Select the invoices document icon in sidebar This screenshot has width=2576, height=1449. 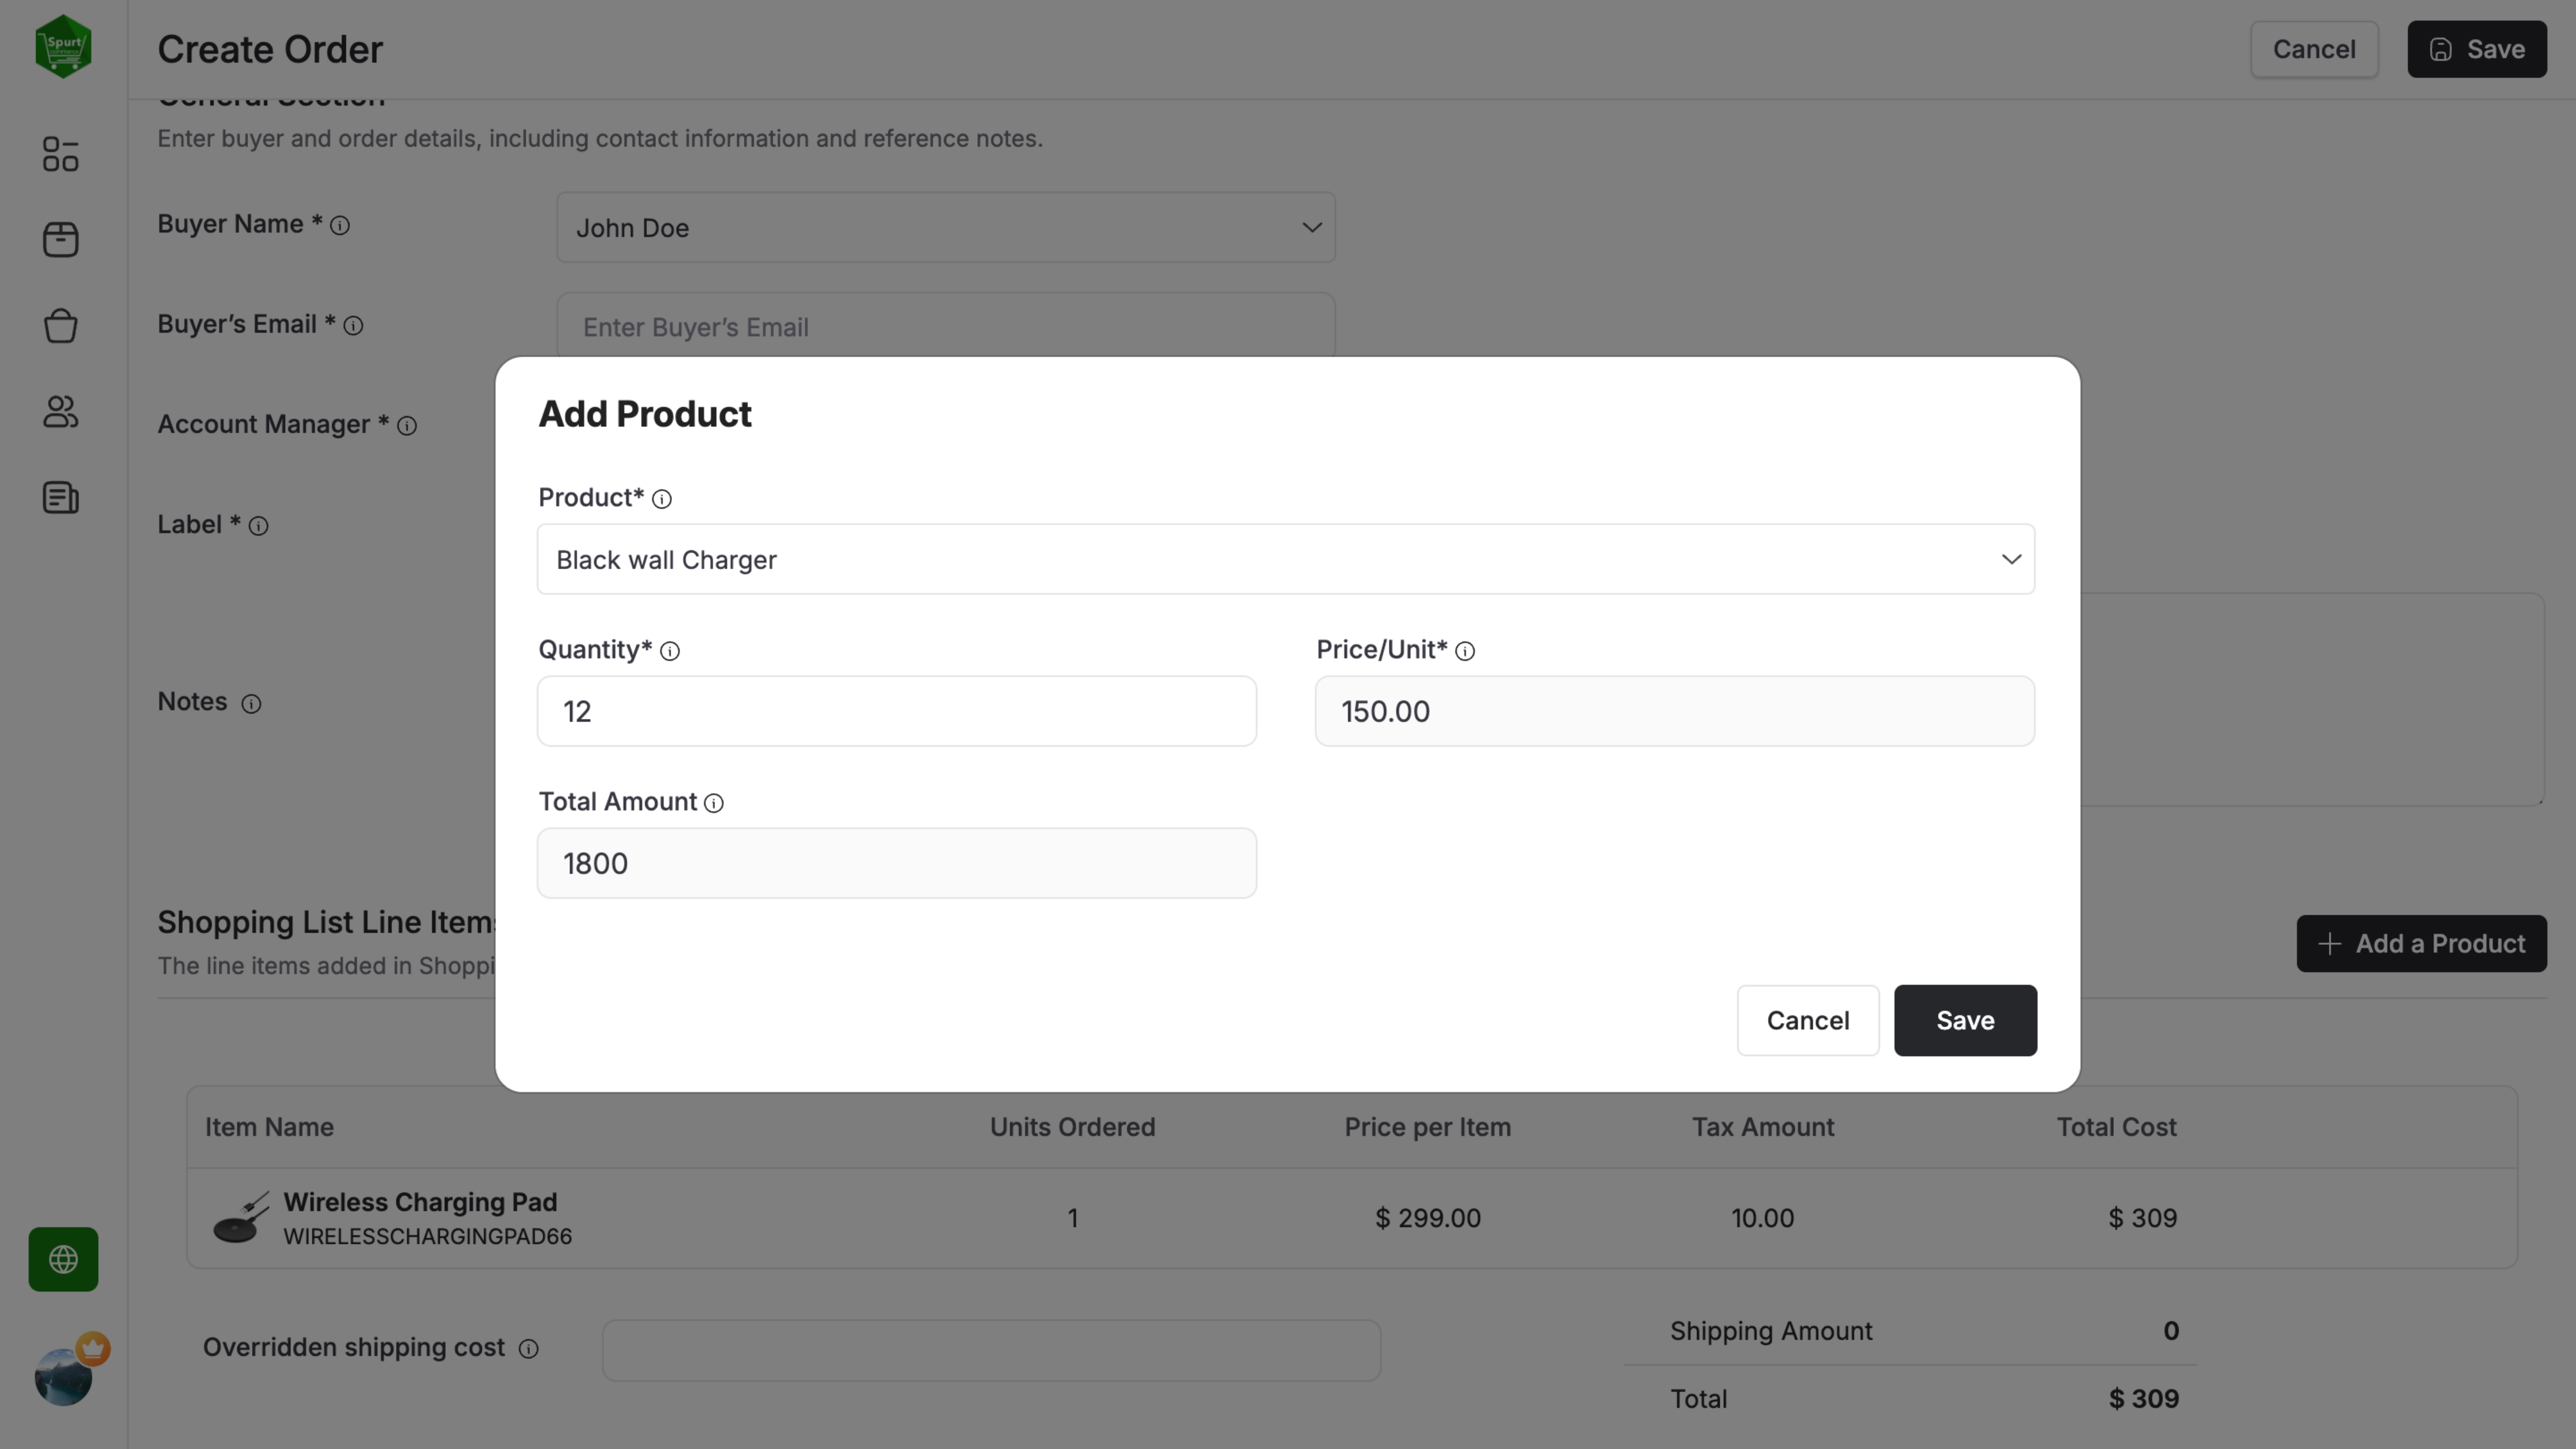click(x=60, y=497)
